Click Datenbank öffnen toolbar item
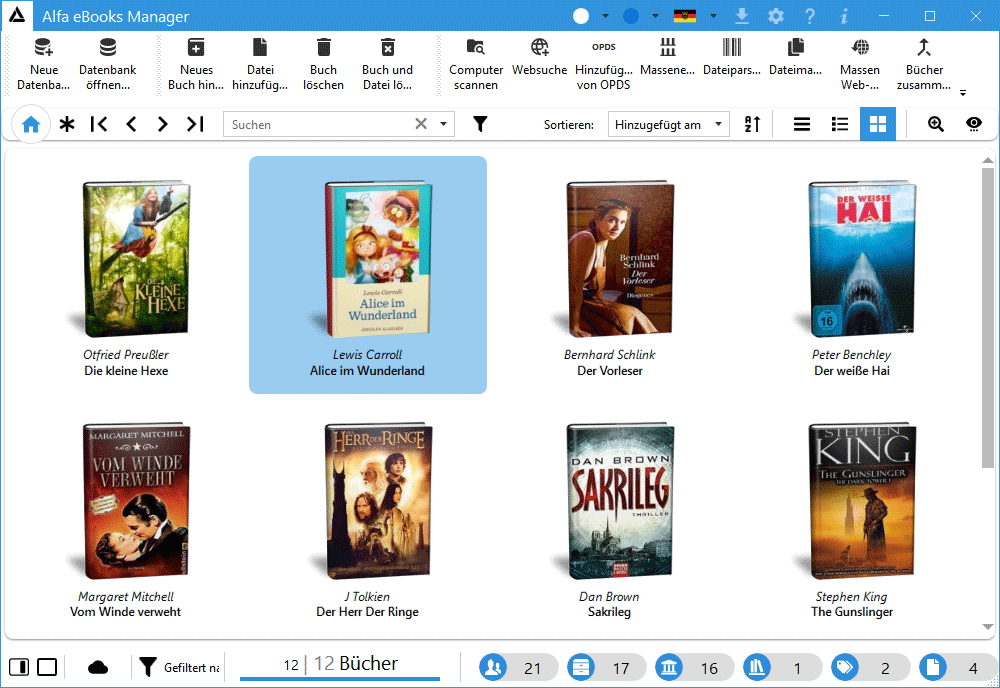1000x688 pixels. pyautogui.click(x=108, y=47)
